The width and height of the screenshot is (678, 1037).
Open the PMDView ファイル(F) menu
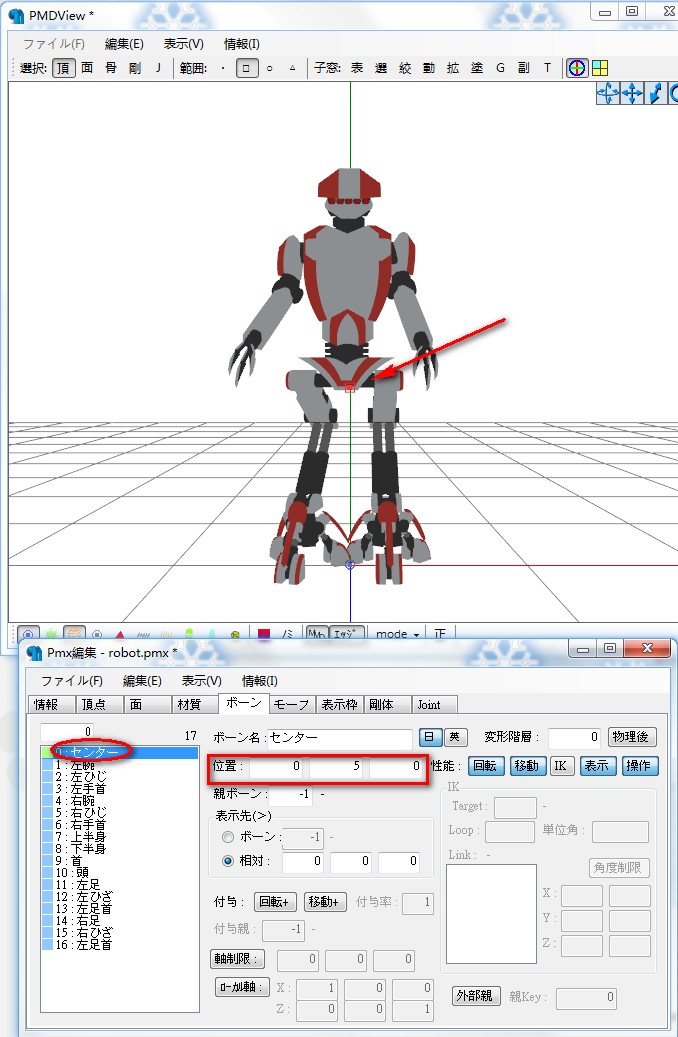tap(54, 44)
